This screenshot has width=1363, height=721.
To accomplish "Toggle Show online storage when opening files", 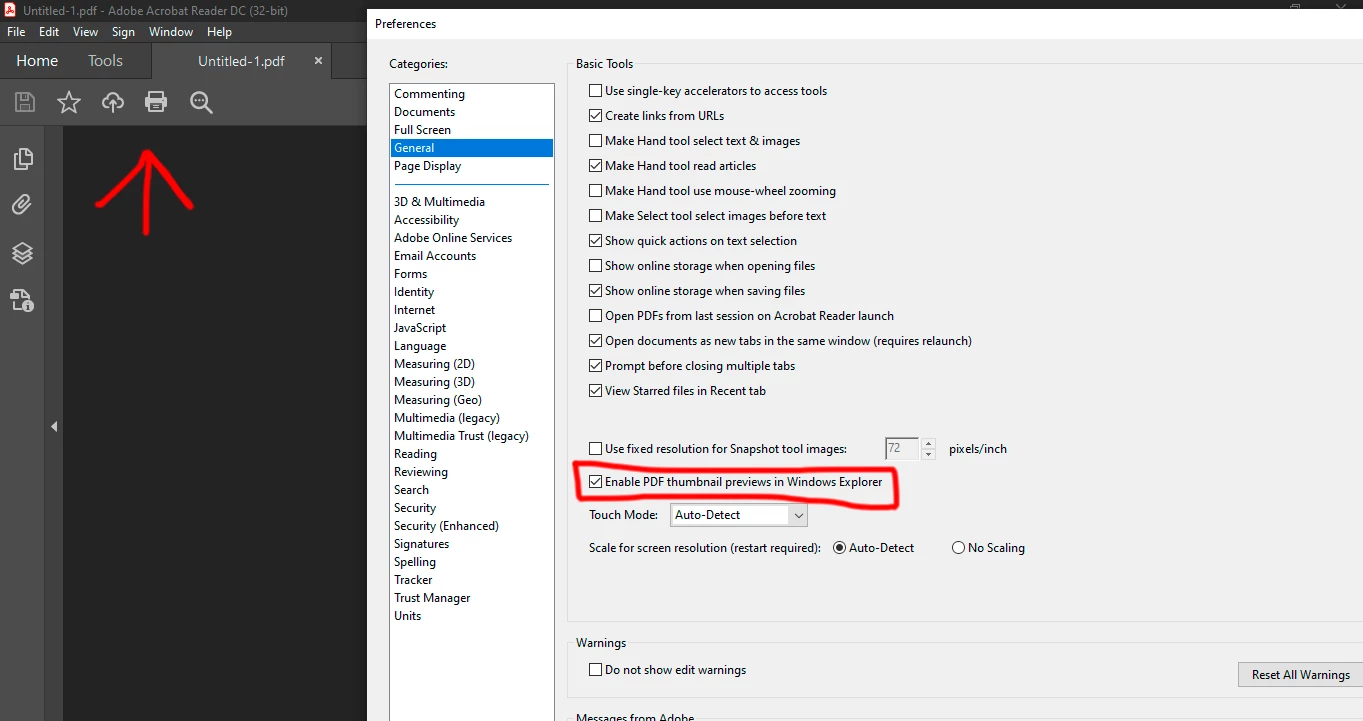I will click(596, 266).
